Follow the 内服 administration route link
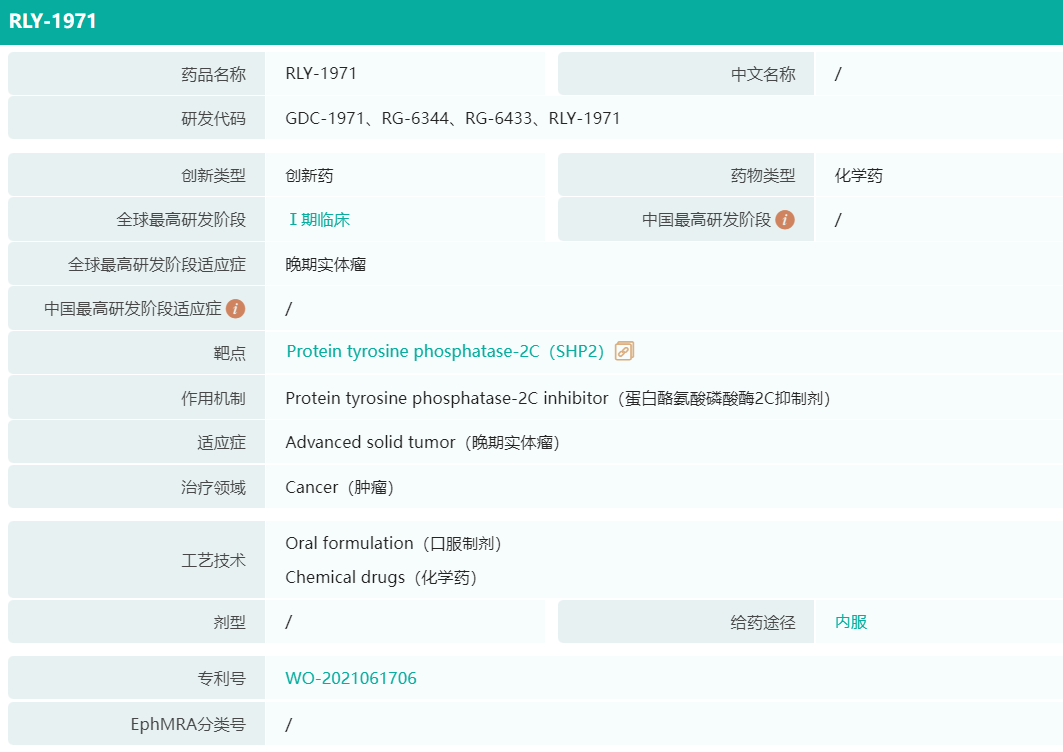The height and width of the screenshot is (752, 1063). [x=851, y=622]
